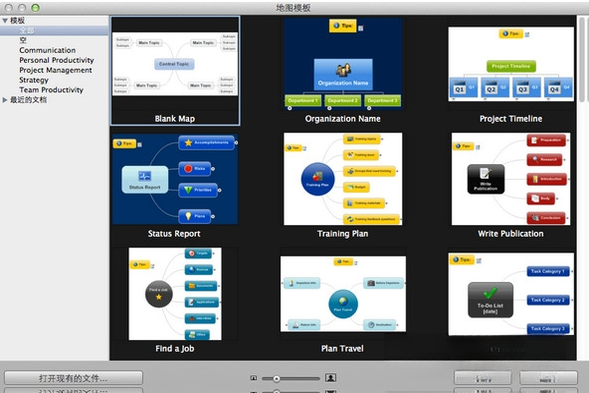This screenshot has height=393, width=589.
Task: Select the Organization Name template thumbnail
Action: [x=343, y=63]
